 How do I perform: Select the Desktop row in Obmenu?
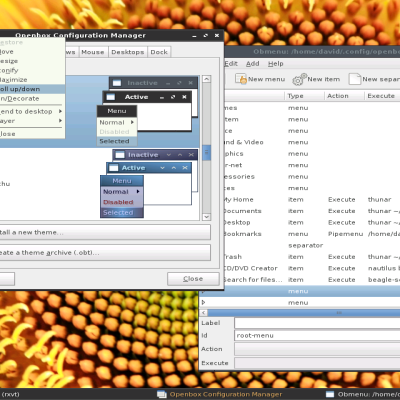312,222
